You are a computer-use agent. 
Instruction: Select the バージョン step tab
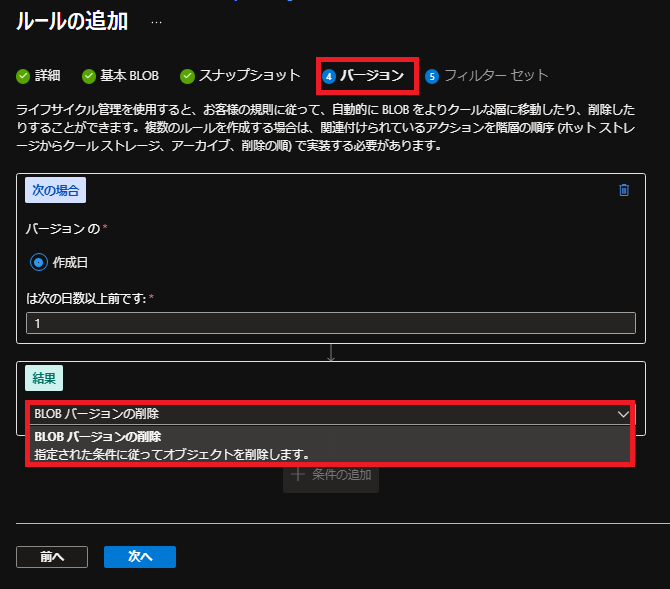[x=363, y=76]
